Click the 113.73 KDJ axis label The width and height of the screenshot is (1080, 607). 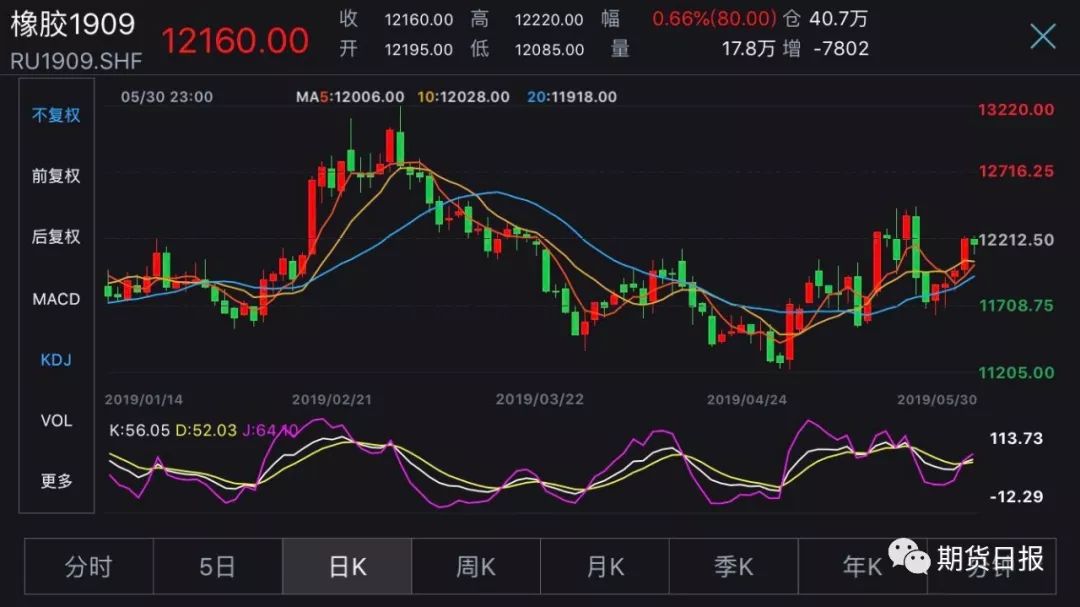(1016, 438)
